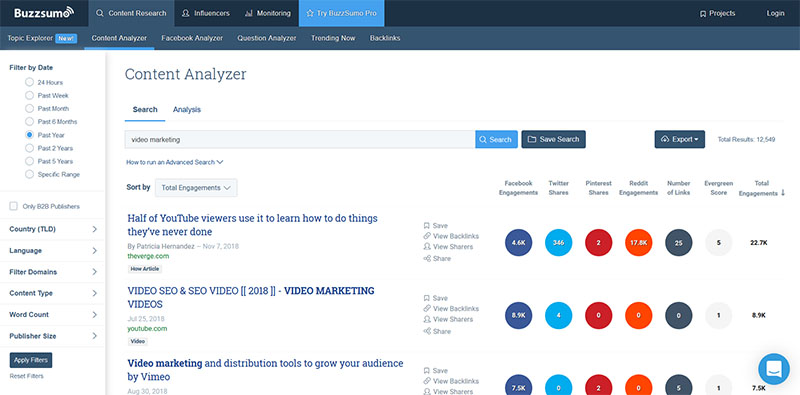Switch to the Analysis tab
This screenshot has width=800, height=395.
point(187,110)
